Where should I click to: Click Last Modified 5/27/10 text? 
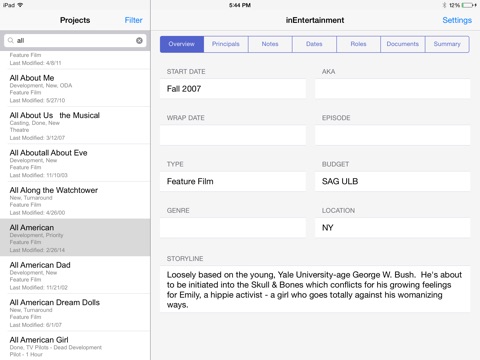coord(37,100)
